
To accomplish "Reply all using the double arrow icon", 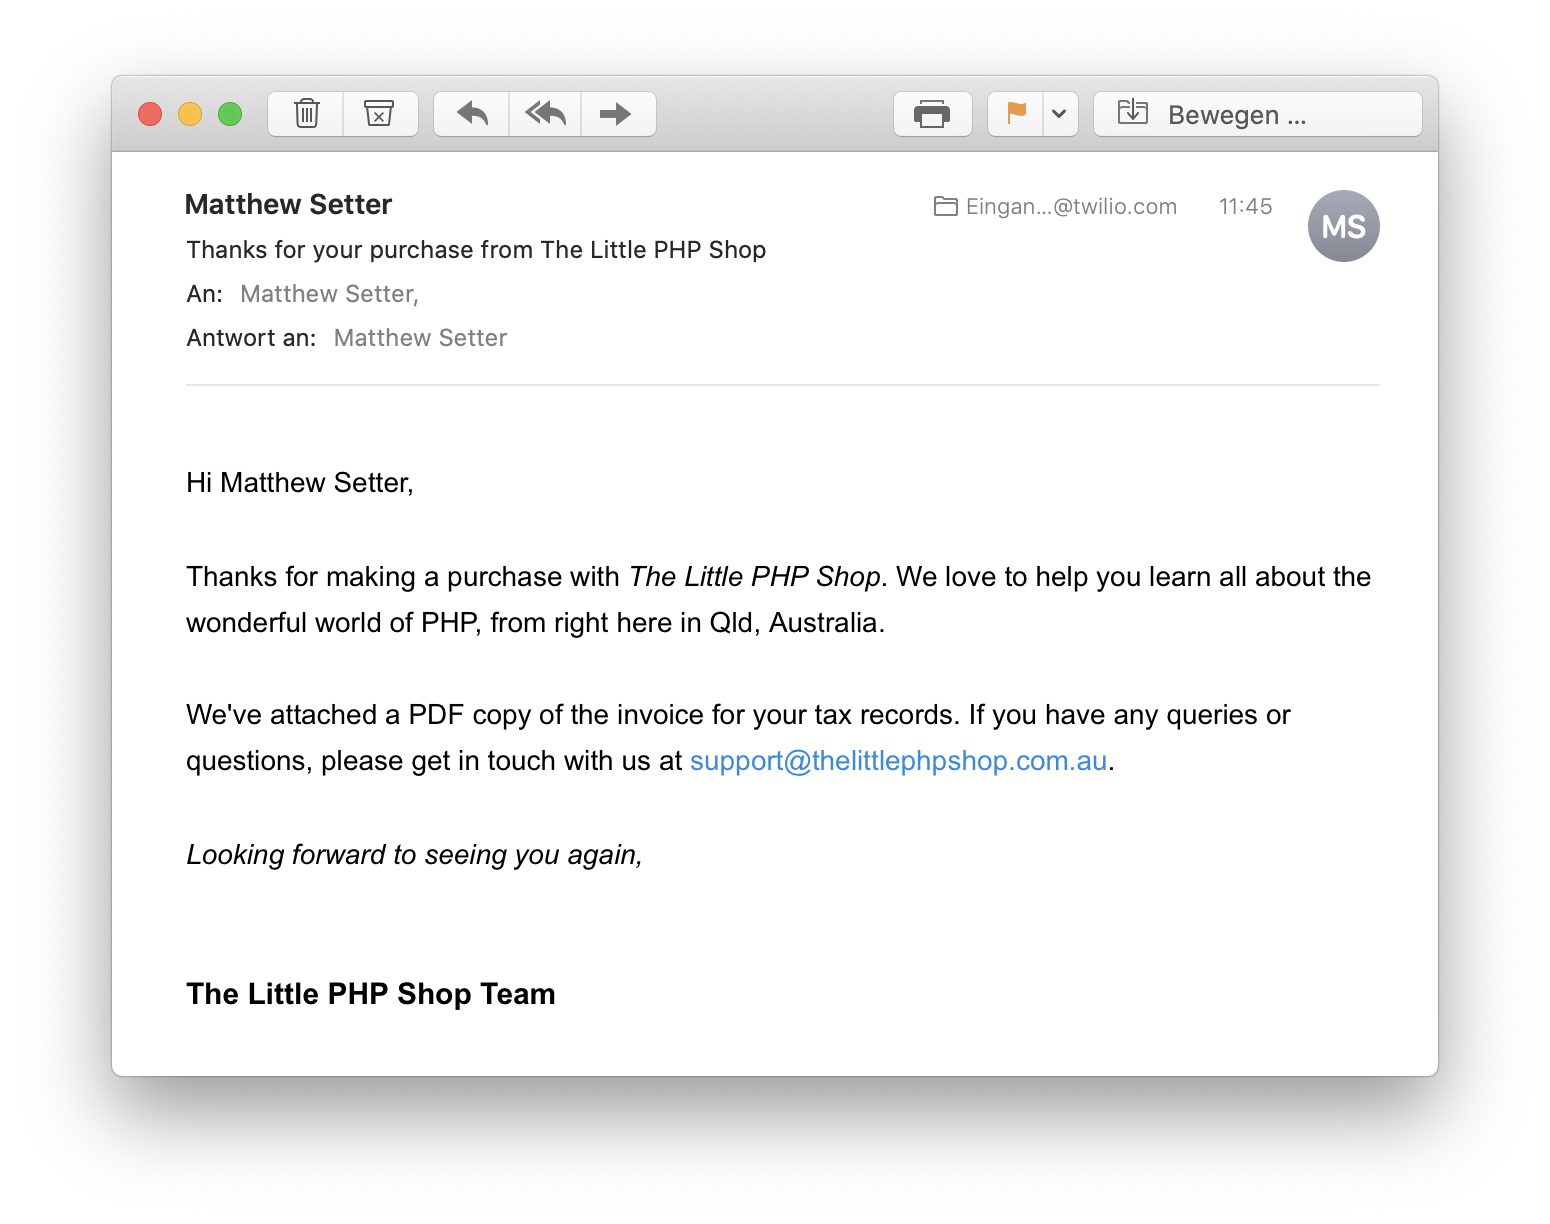I will (545, 114).
